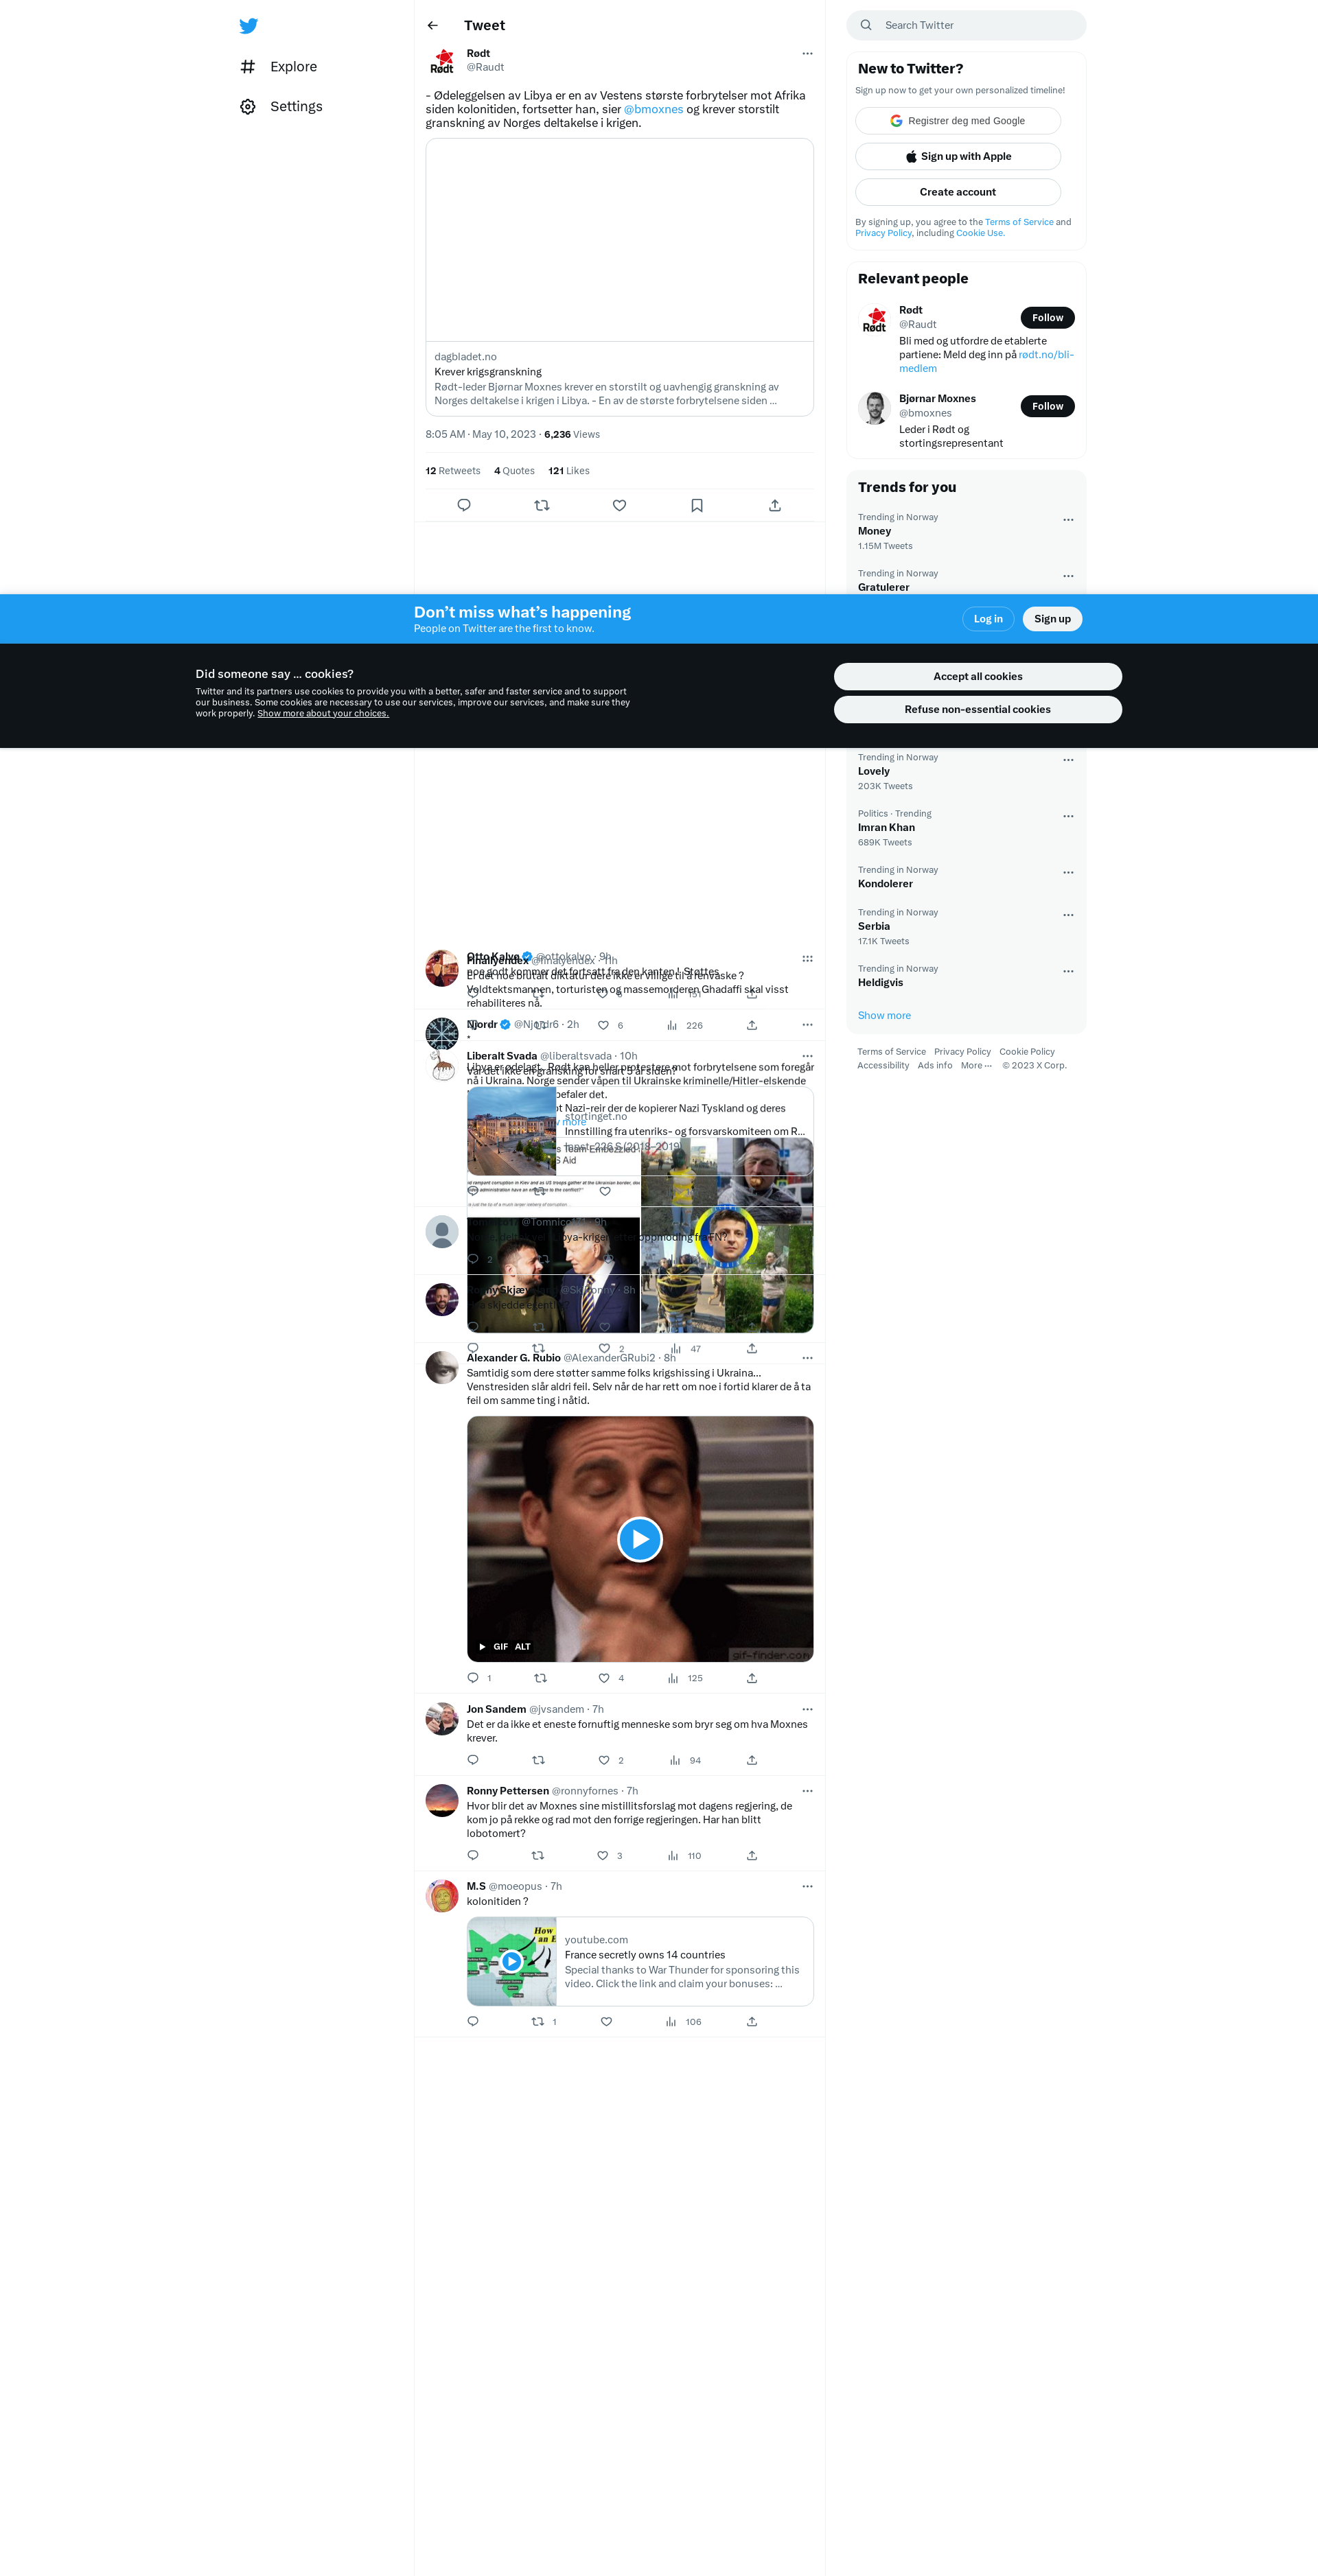Open ALT text badge on the GIF
Screen dimensions: 1318x2576
pyautogui.click(x=522, y=1647)
